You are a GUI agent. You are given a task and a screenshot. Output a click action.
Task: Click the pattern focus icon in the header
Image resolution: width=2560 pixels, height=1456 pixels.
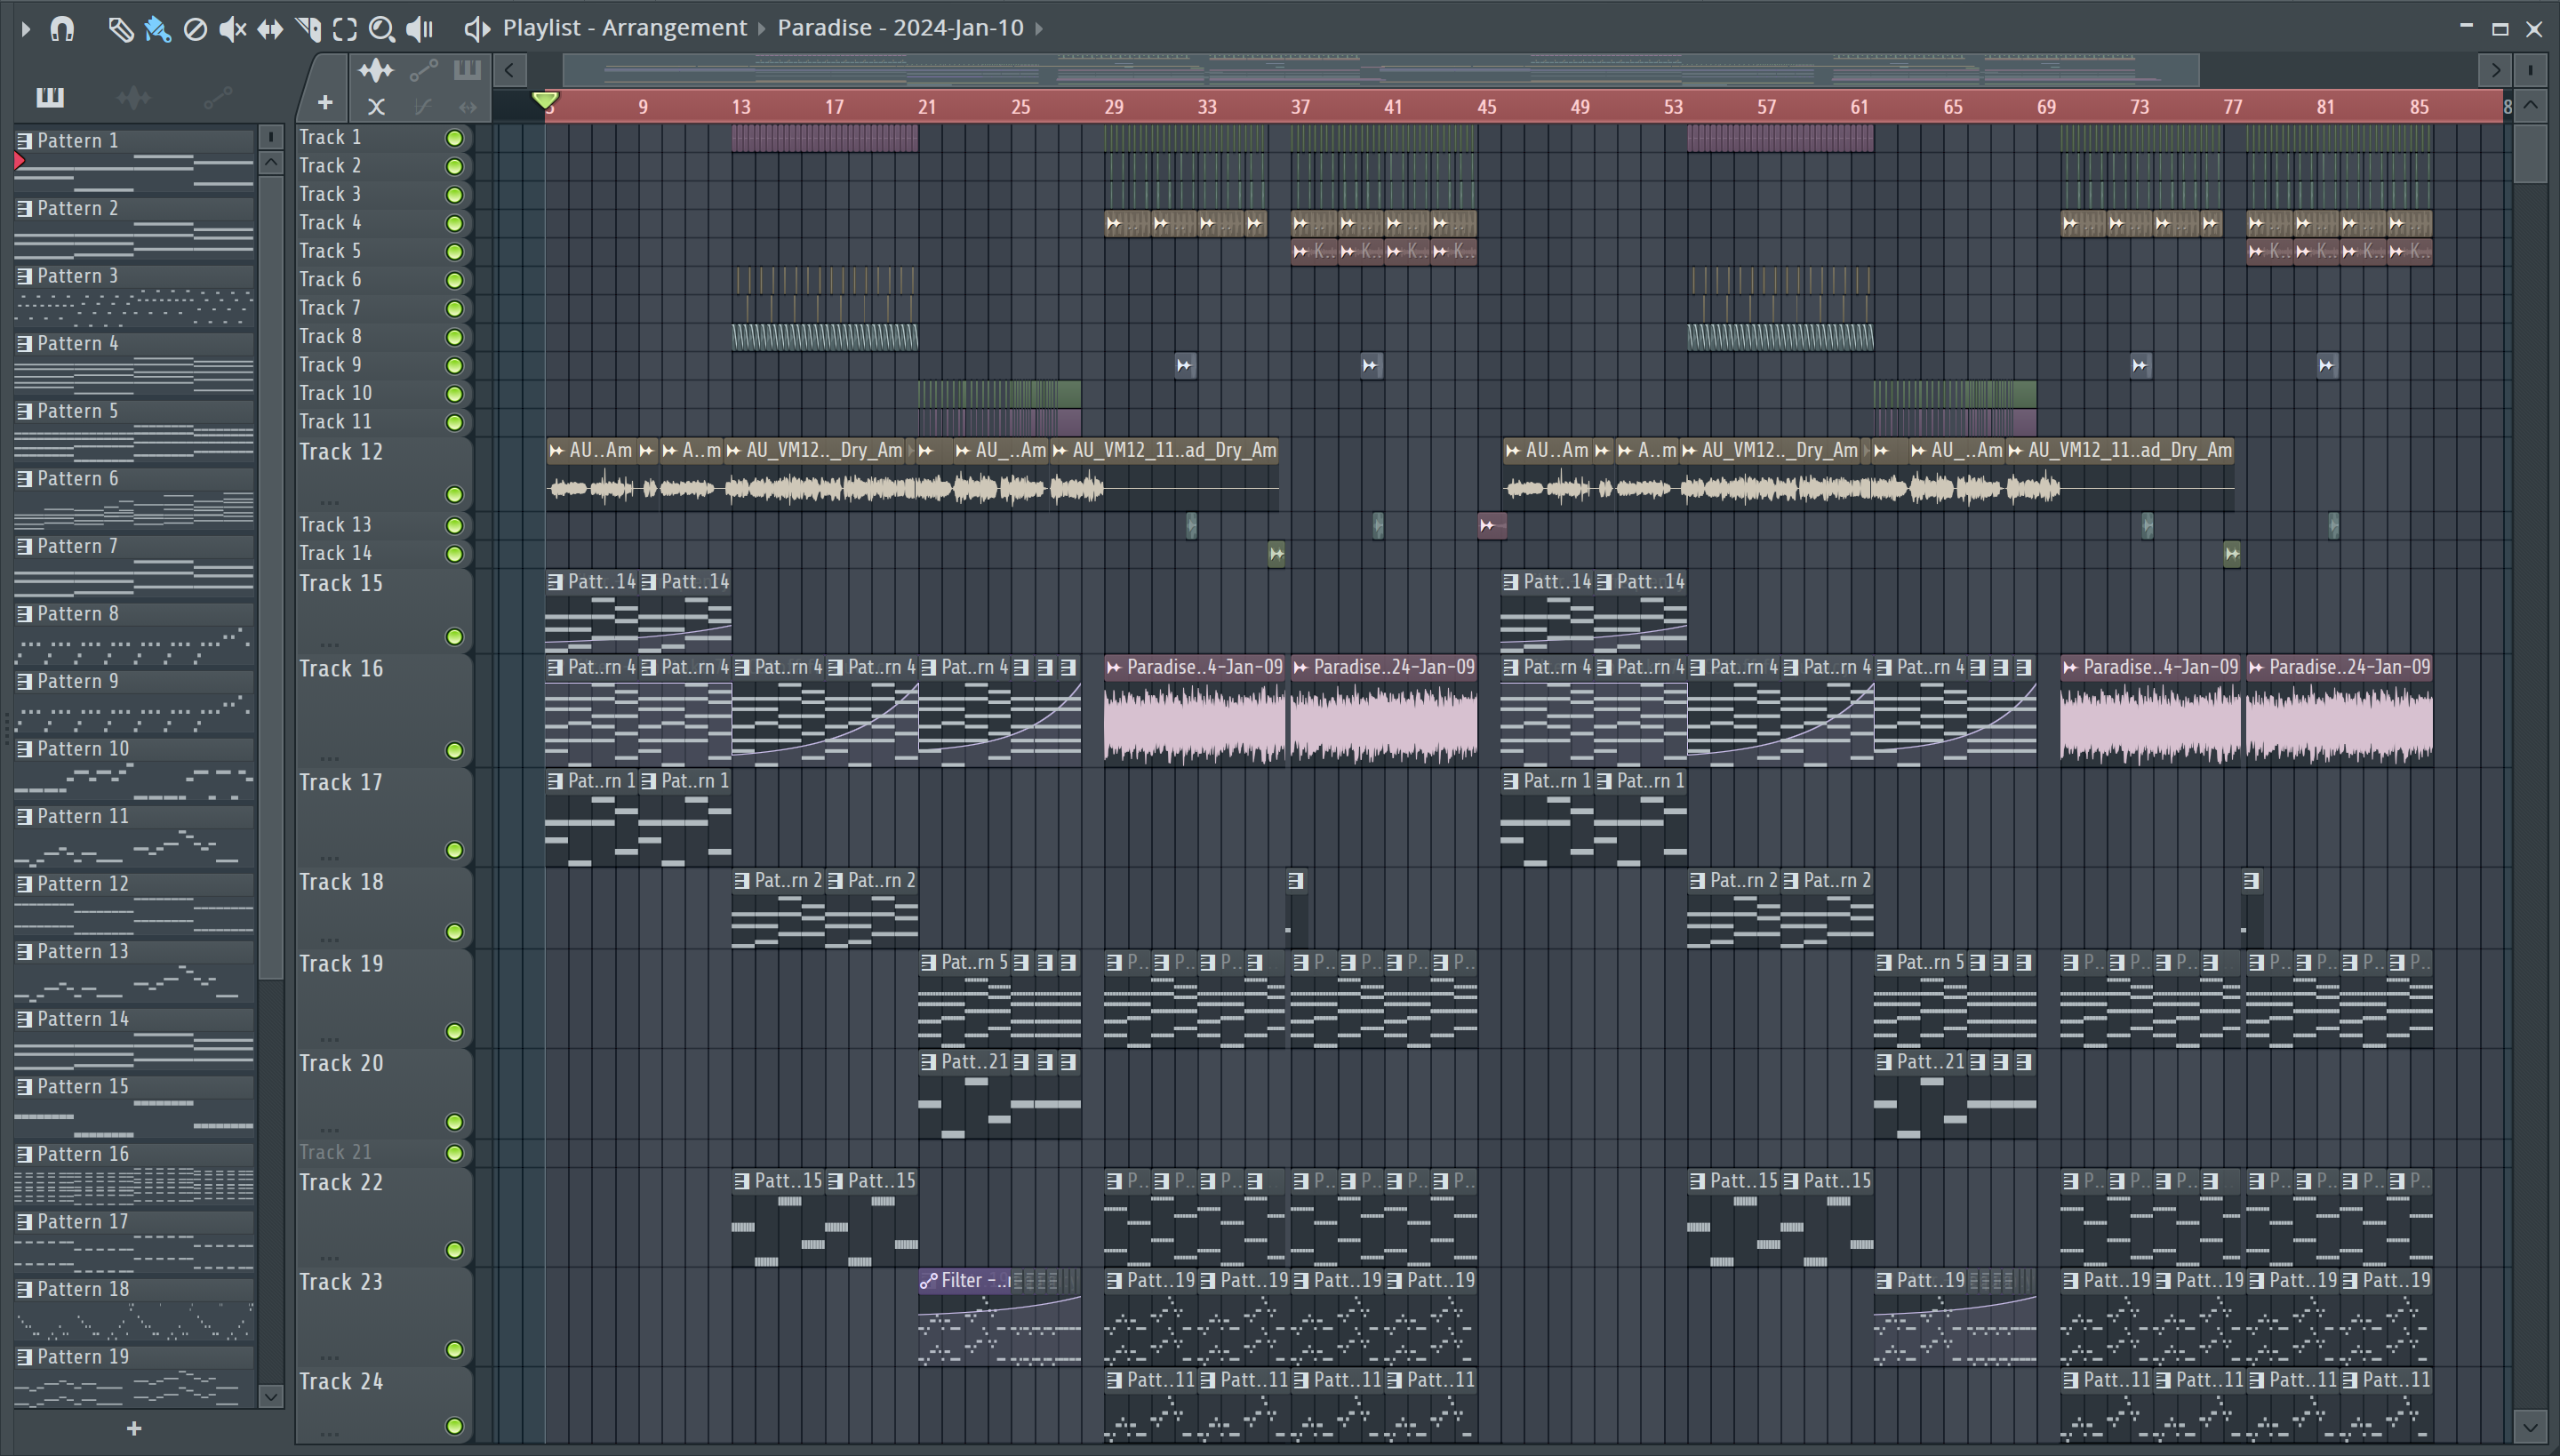point(467,70)
